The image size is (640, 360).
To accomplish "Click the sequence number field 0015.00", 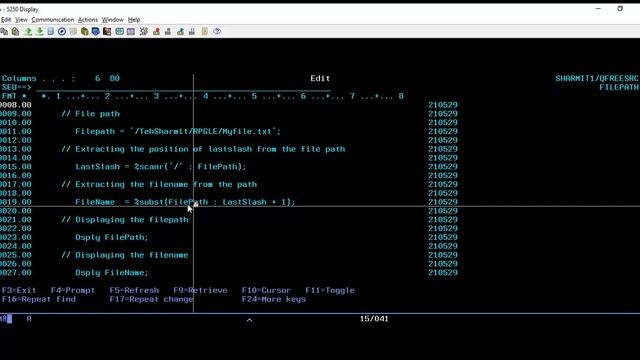I will [x=16, y=167].
